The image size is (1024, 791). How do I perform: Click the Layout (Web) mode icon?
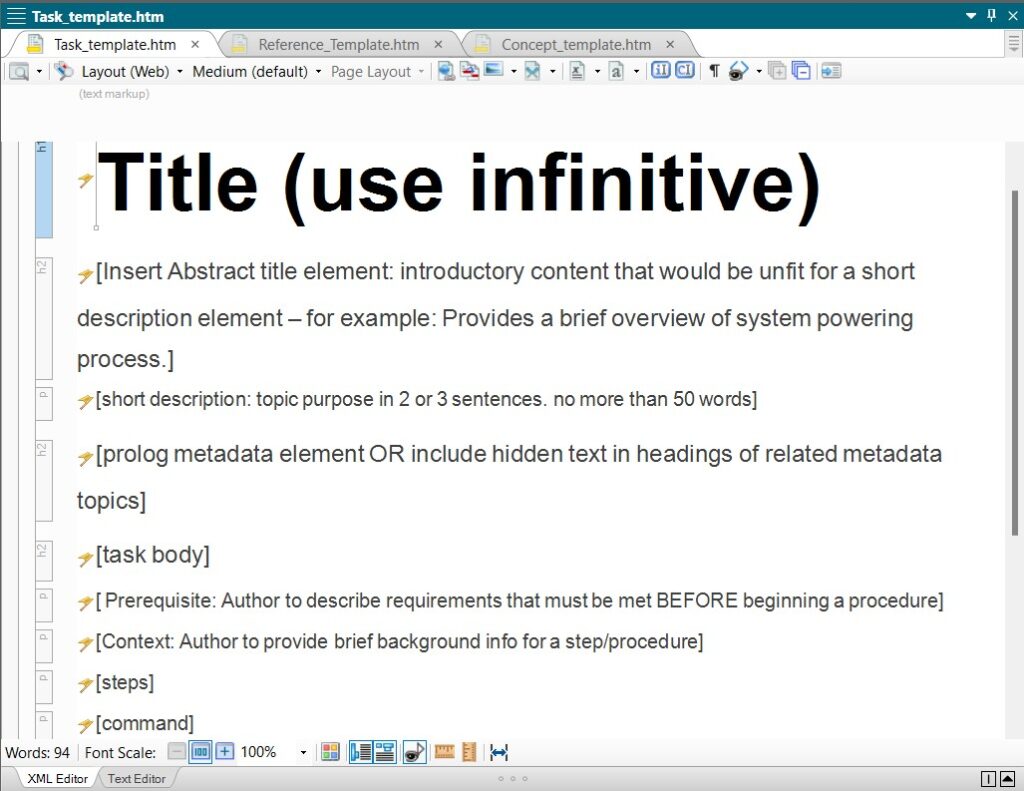tap(63, 71)
